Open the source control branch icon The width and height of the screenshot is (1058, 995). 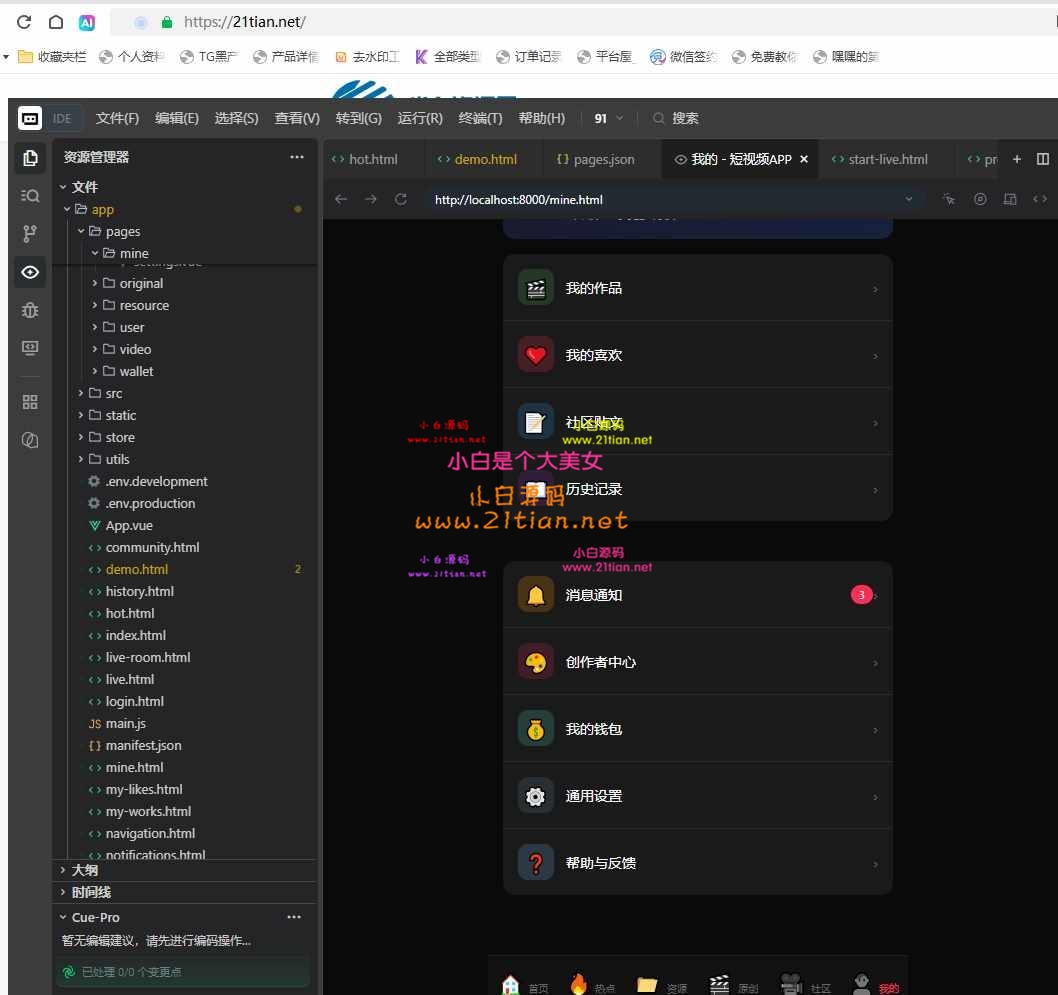click(30, 233)
